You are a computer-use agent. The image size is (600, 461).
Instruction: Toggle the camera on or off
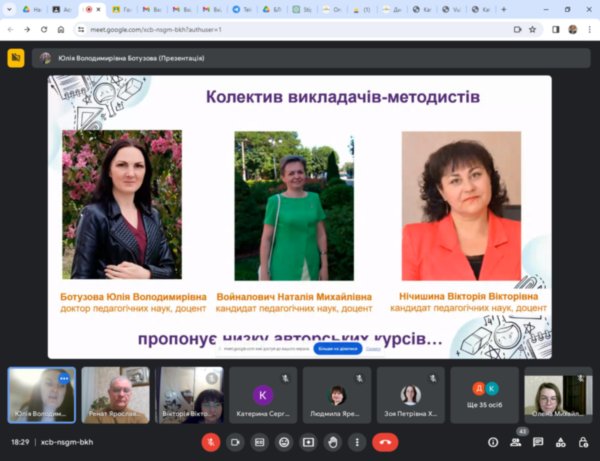[x=236, y=441]
